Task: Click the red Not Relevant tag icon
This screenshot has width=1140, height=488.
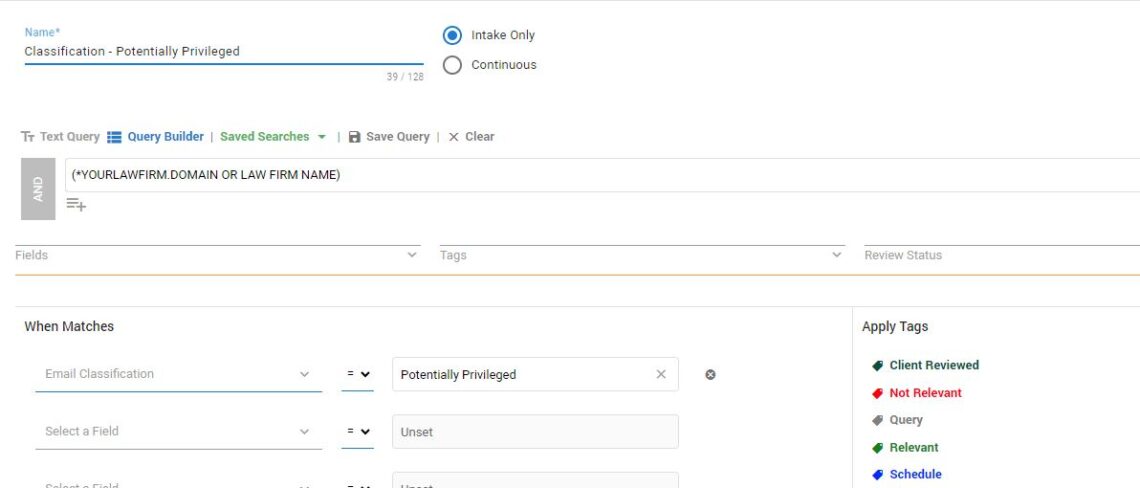Action: 877,393
